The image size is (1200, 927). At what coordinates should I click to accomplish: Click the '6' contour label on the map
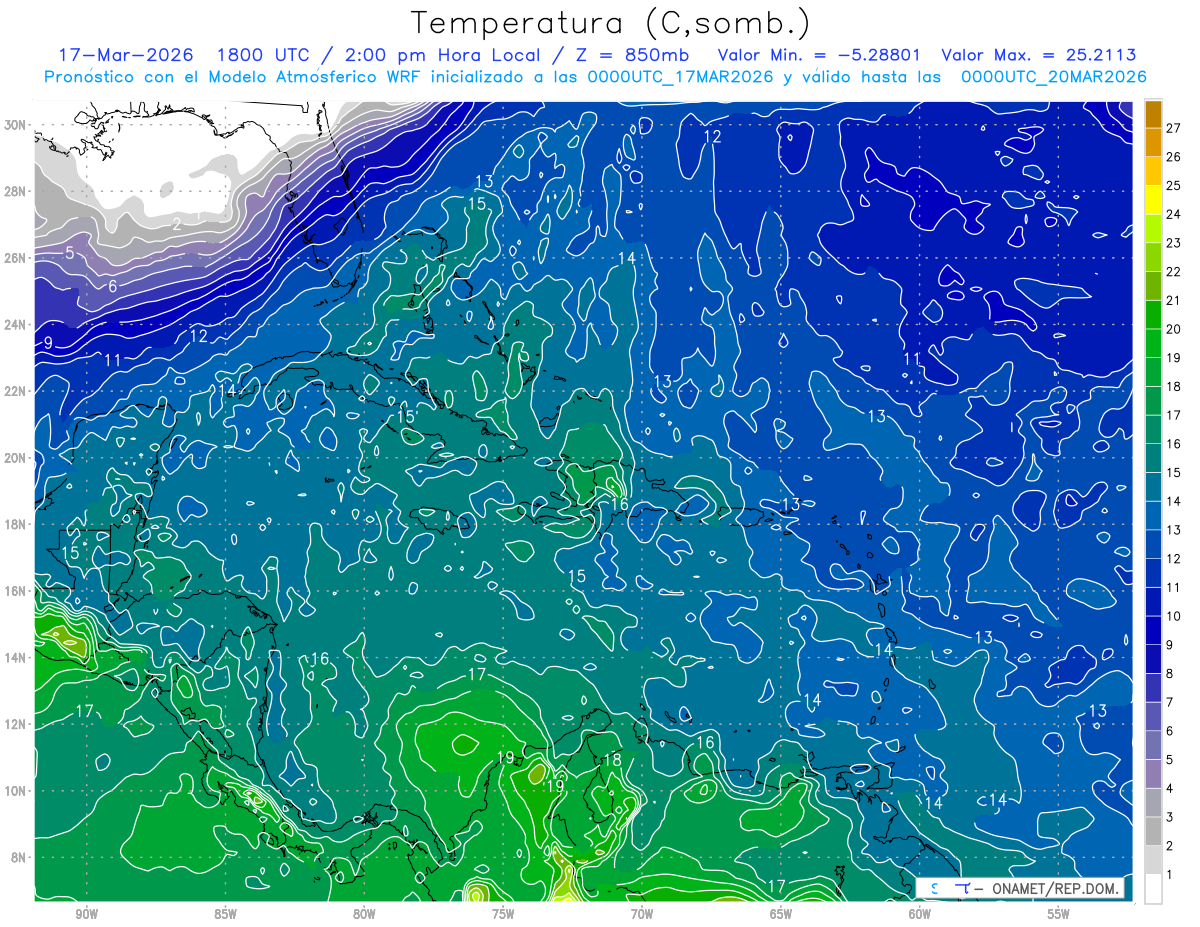tap(113, 286)
